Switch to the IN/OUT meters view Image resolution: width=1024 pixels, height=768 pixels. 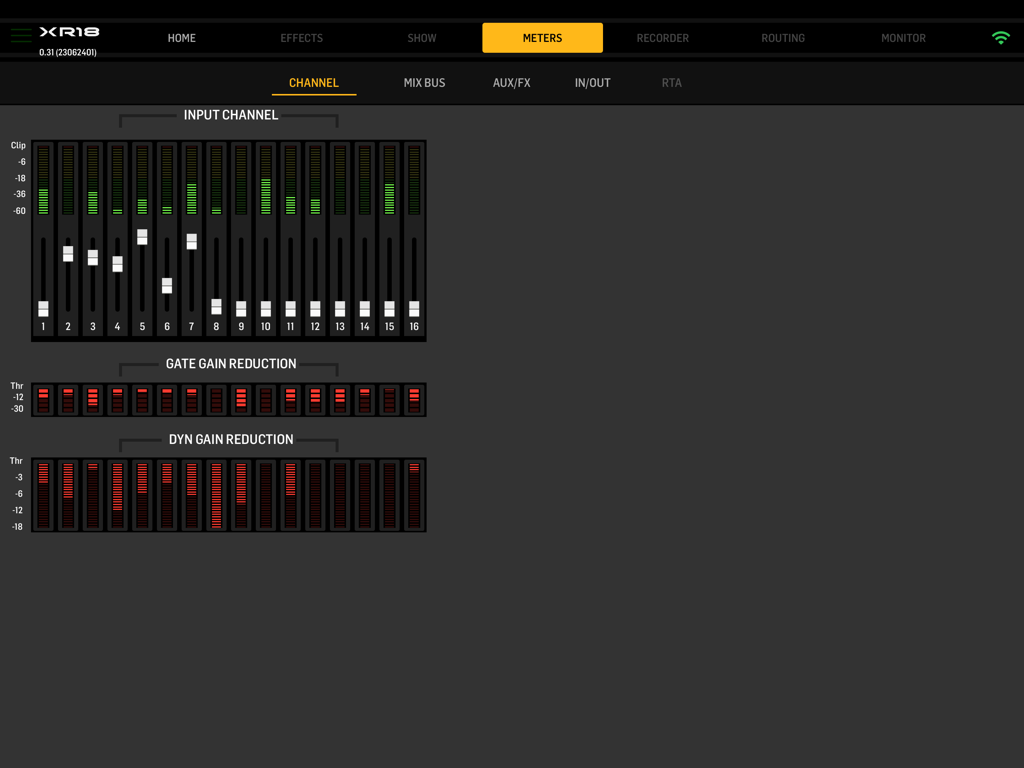(x=592, y=83)
